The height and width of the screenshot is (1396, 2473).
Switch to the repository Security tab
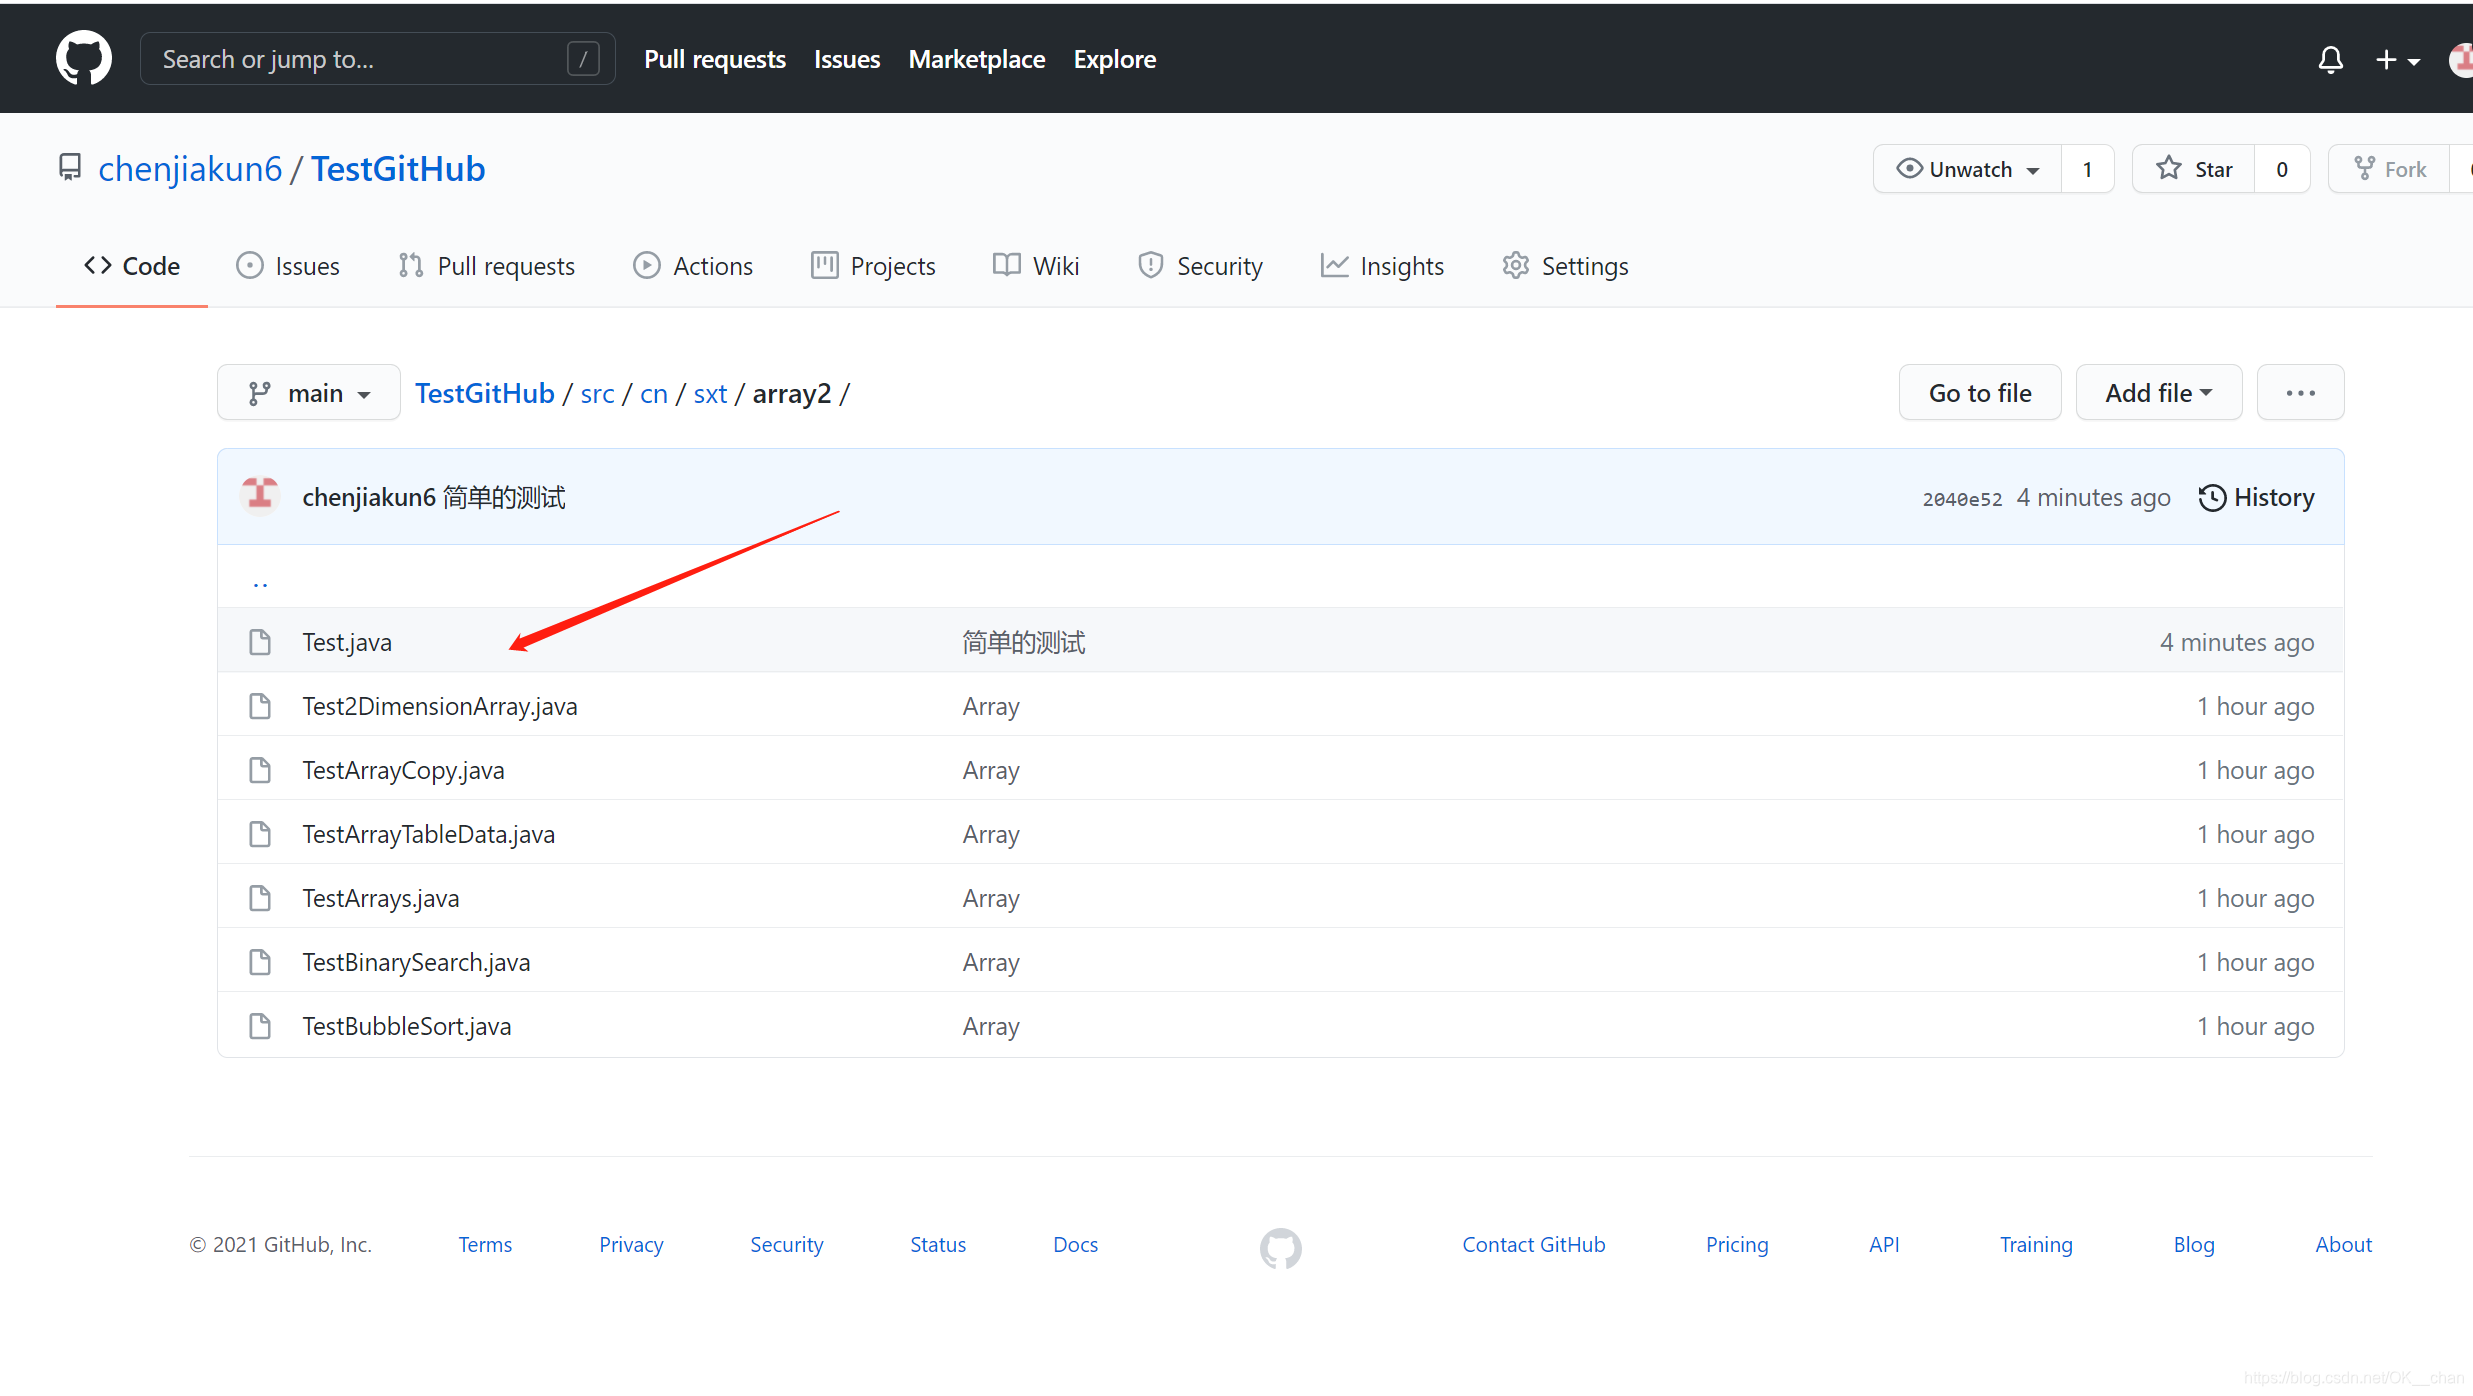pos(1200,266)
